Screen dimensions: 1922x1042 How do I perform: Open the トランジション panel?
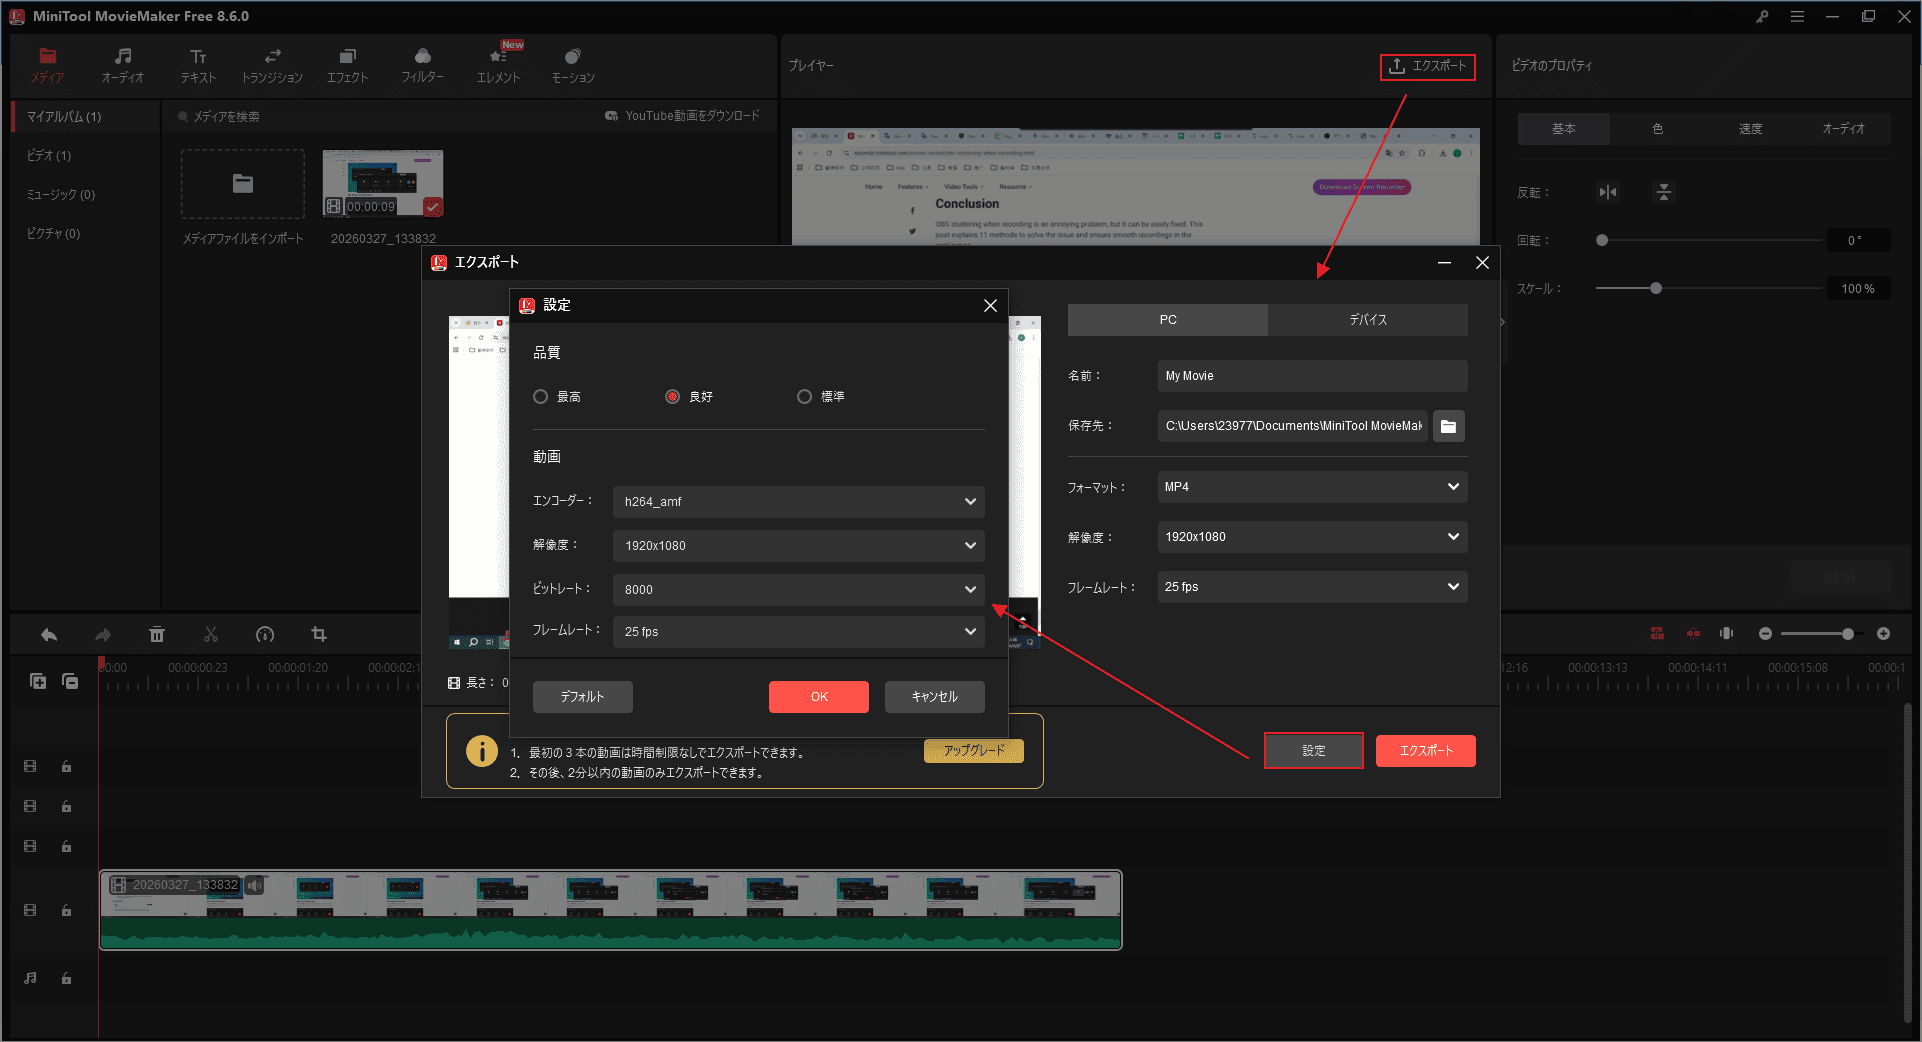pyautogui.click(x=272, y=64)
